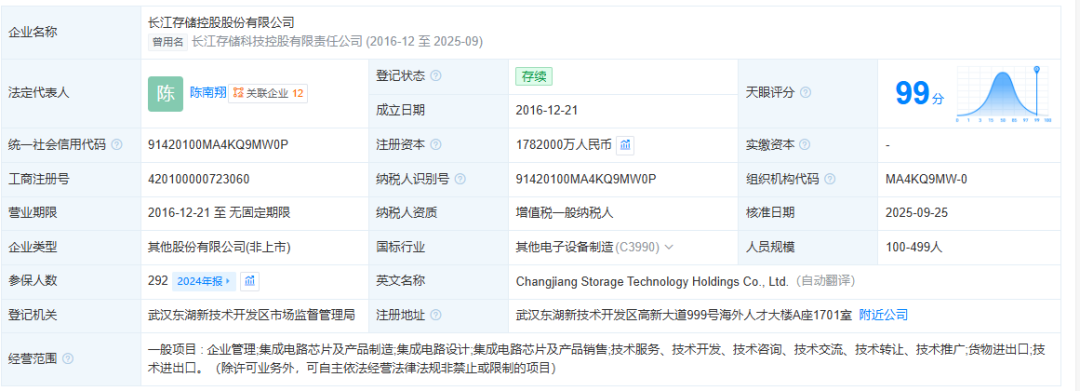
Task: Select staff size 100-499人
Action: (913, 246)
